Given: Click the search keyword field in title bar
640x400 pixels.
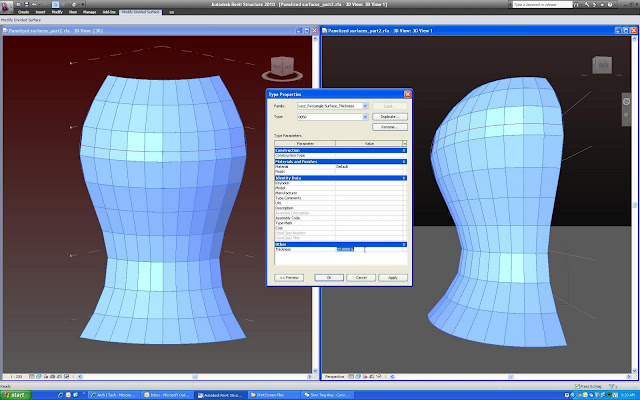Looking at the screenshot, I should point(542,4).
